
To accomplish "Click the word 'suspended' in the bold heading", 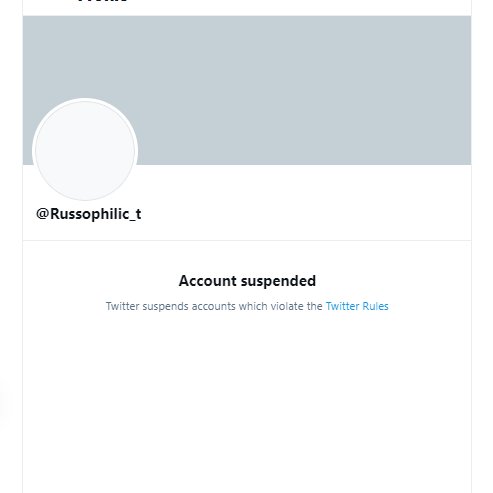I will point(278,281).
